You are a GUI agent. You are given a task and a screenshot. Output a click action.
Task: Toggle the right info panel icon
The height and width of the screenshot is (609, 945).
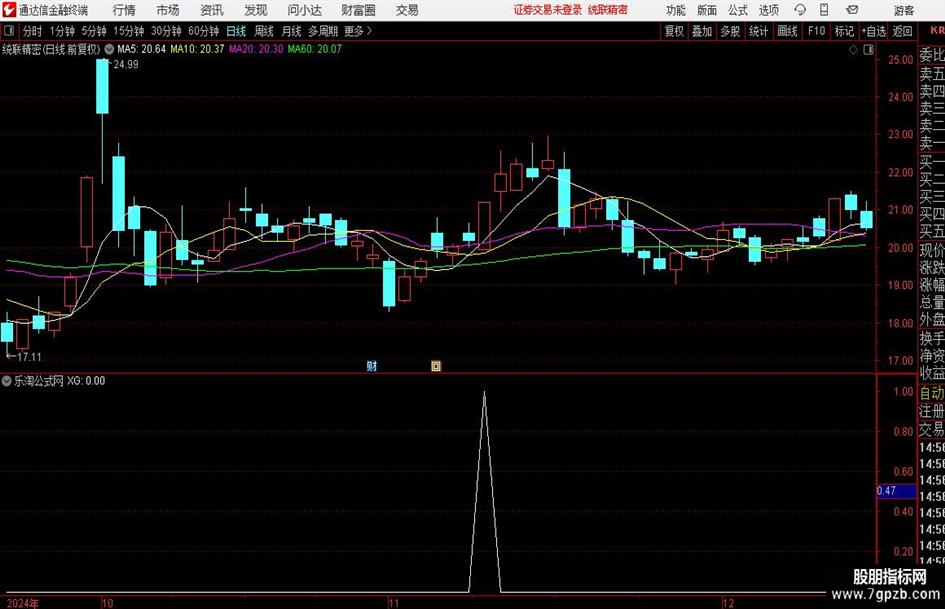pos(868,50)
